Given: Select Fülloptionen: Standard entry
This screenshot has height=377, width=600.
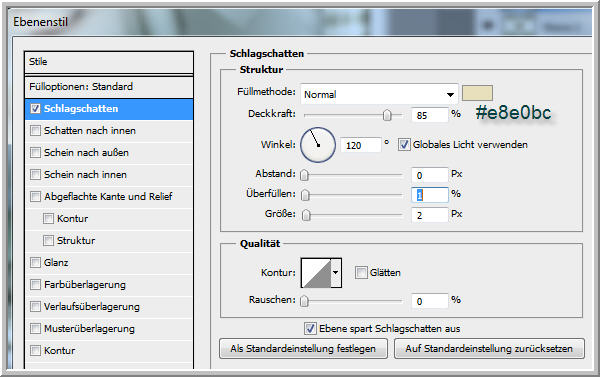Looking at the screenshot, I should tap(109, 87).
